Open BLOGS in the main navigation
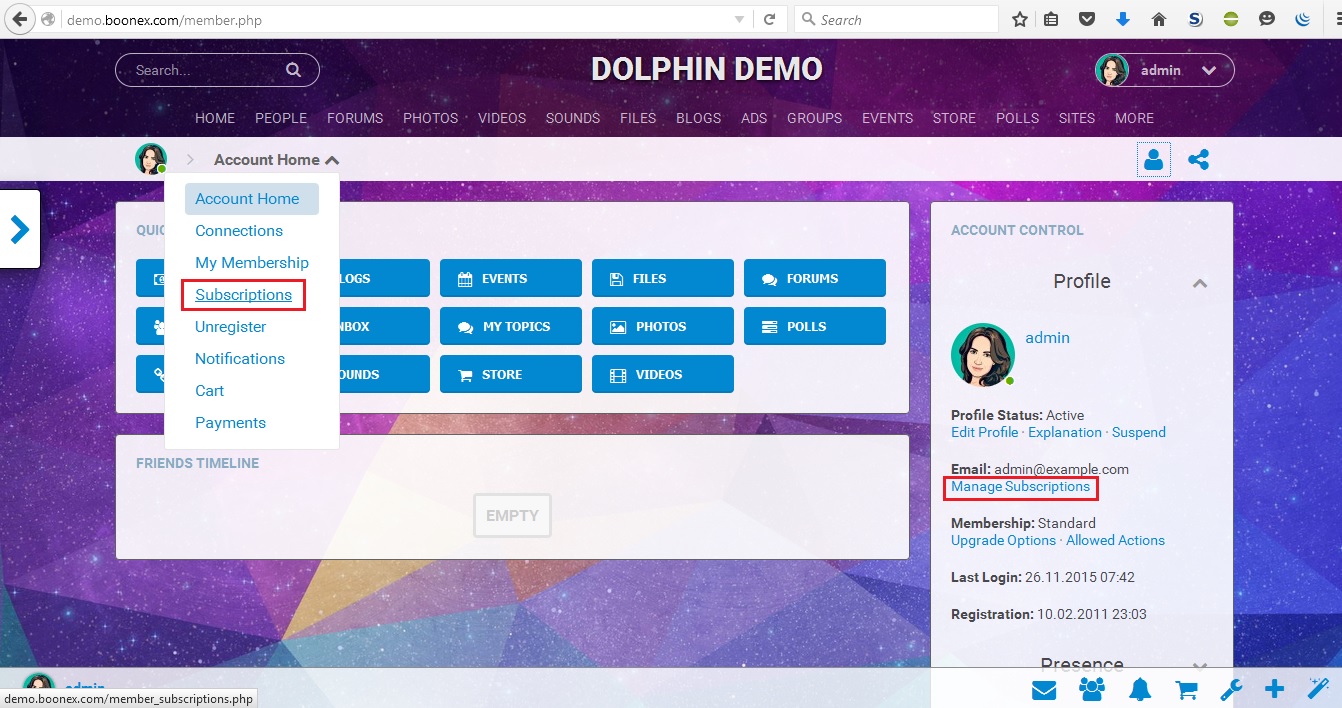The width and height of the screenshot is (1342, 708). (x=698, y=118)
